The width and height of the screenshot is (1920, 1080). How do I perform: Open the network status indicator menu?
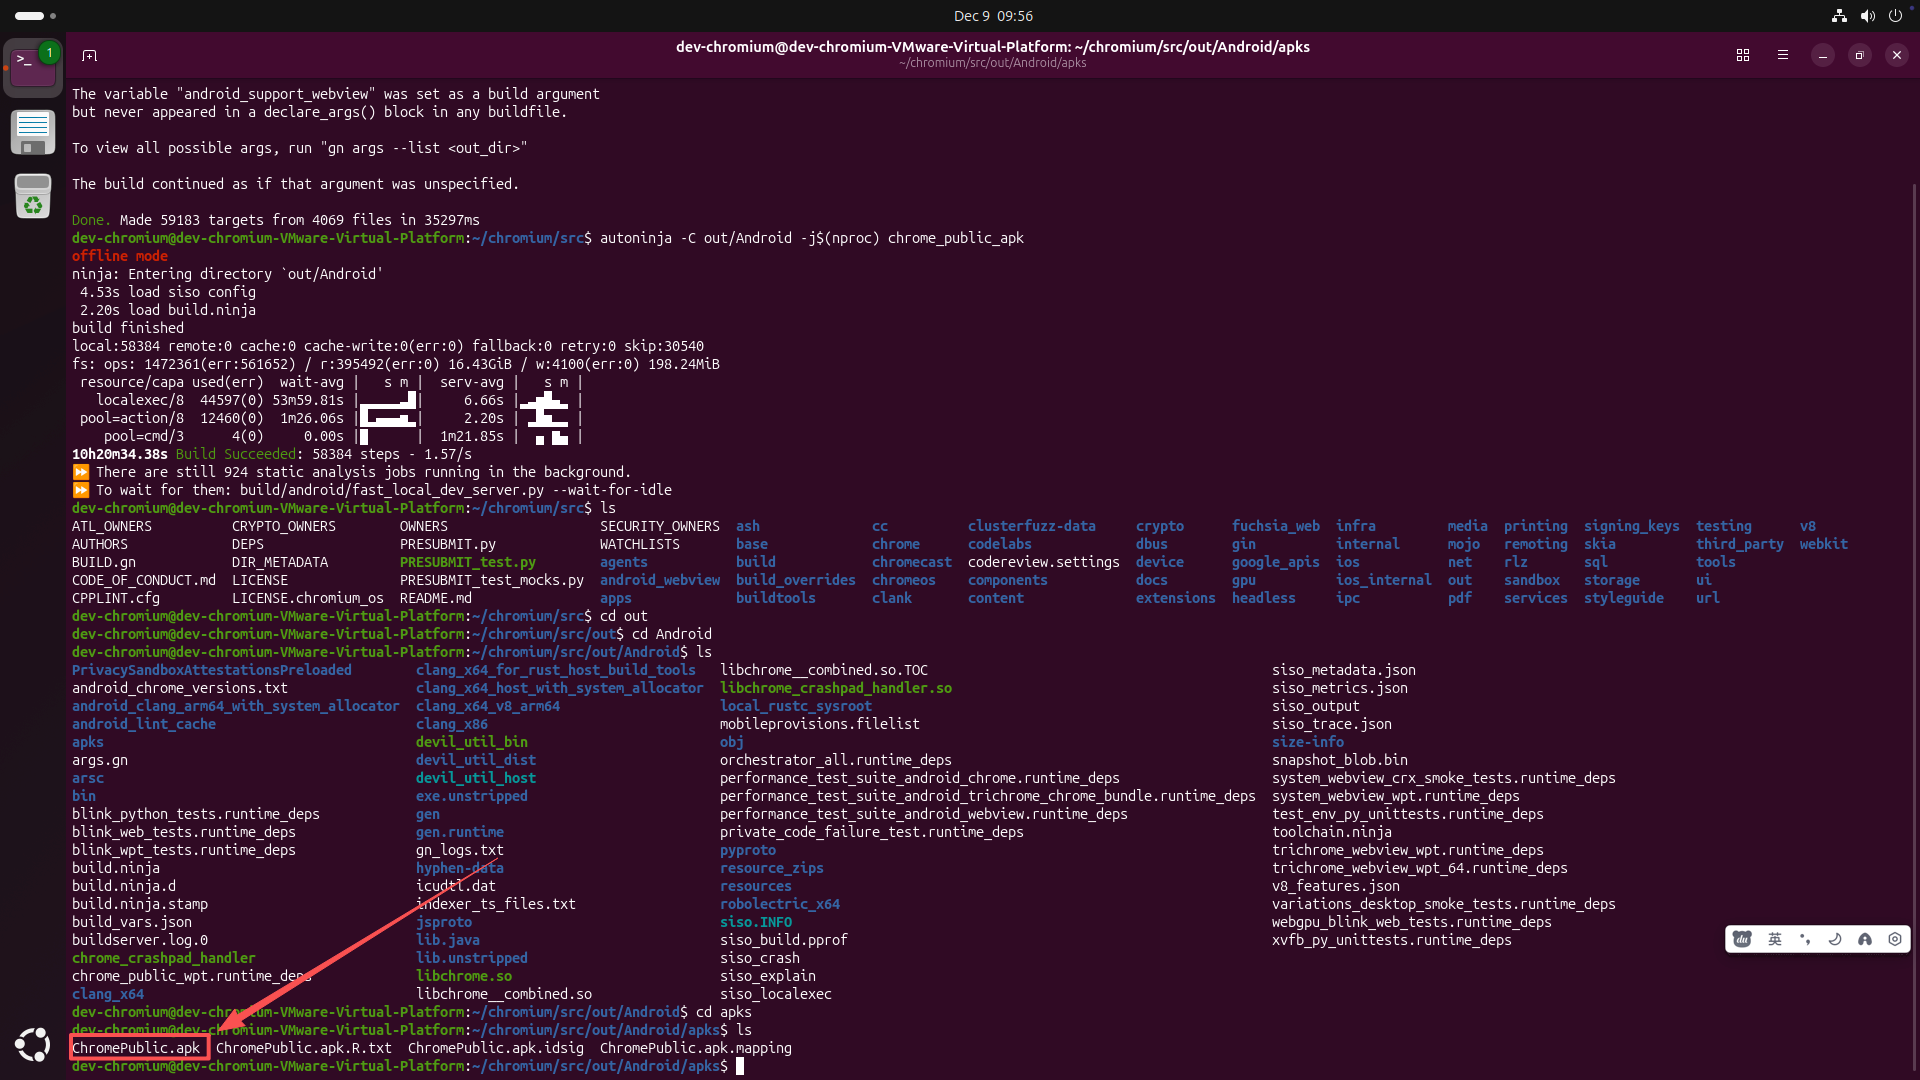tap(1839, 16)
